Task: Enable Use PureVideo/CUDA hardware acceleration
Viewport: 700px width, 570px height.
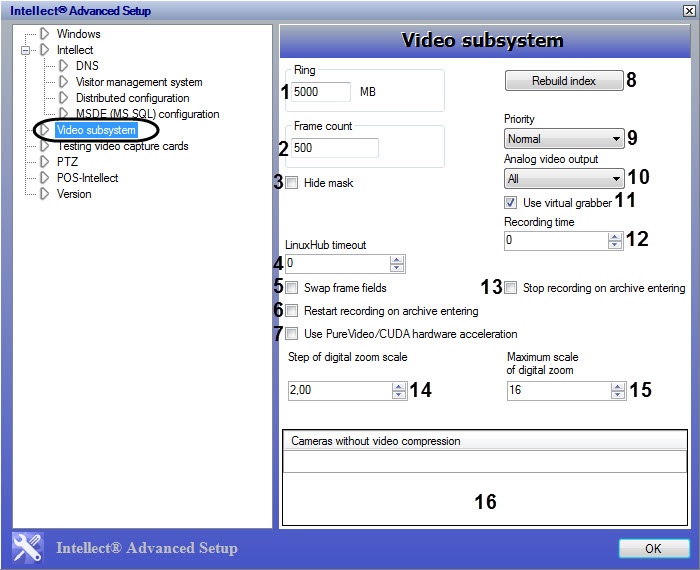Action: 292,333
